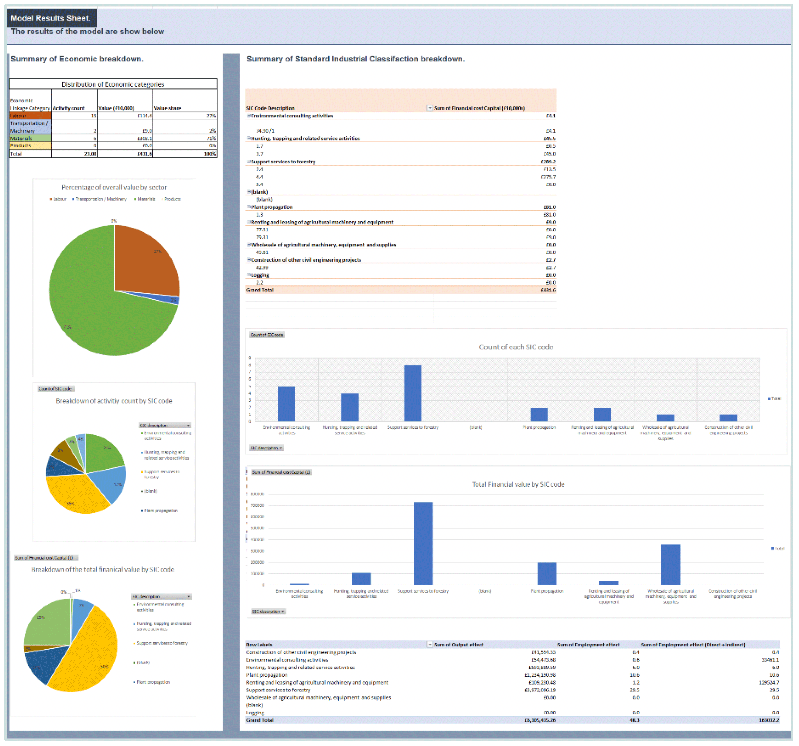Select the Grand Total row in SIC pivot table
The width and height of the screenshot is (799, 746).
(x=401, y=290)
